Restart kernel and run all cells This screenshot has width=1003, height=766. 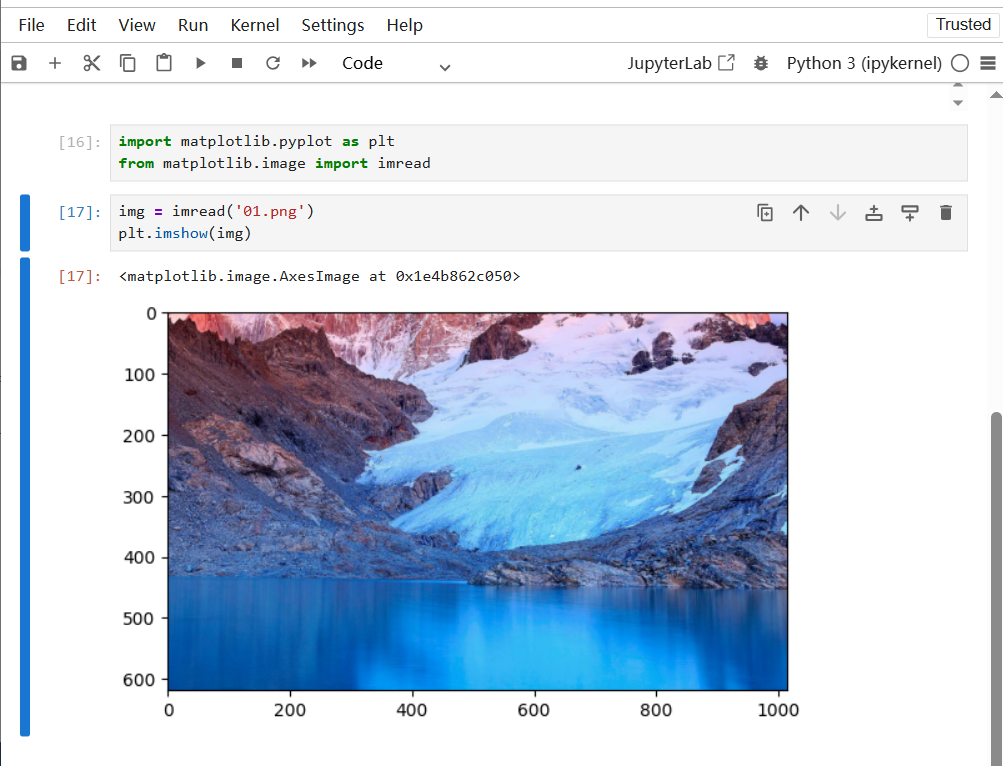point(309,63)
